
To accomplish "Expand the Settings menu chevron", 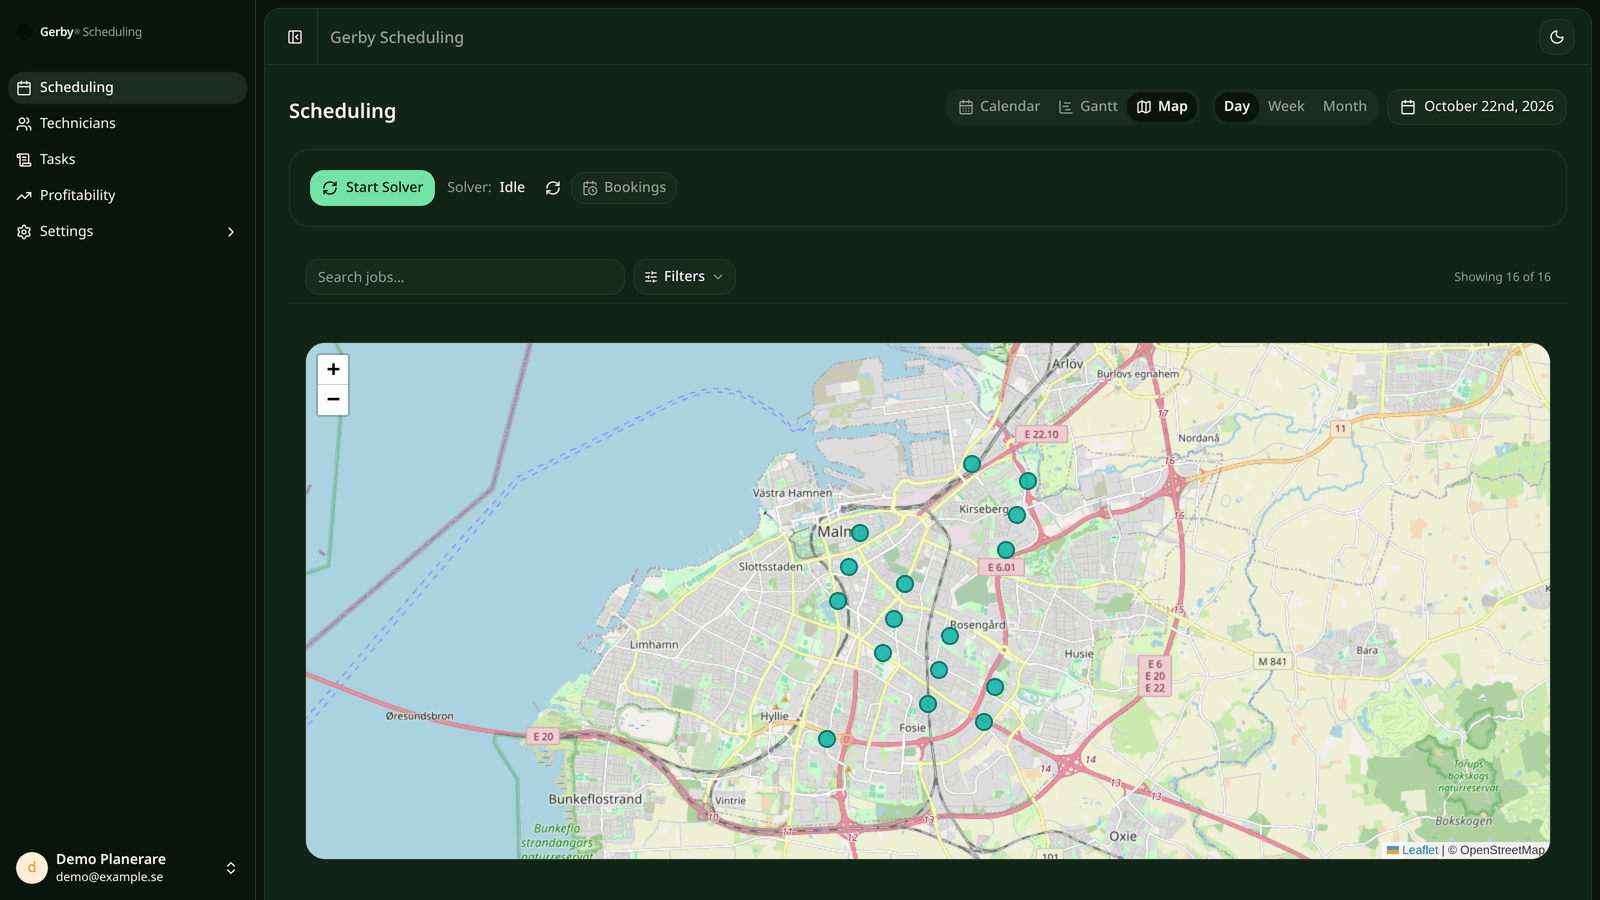I will click(231, 232).
